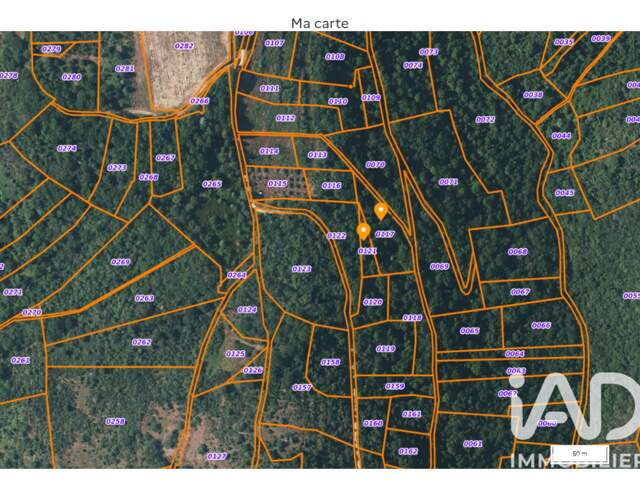This screenshot has width=640, height=480.
Task: Click parcel number 0061
Action: [473, 443]
